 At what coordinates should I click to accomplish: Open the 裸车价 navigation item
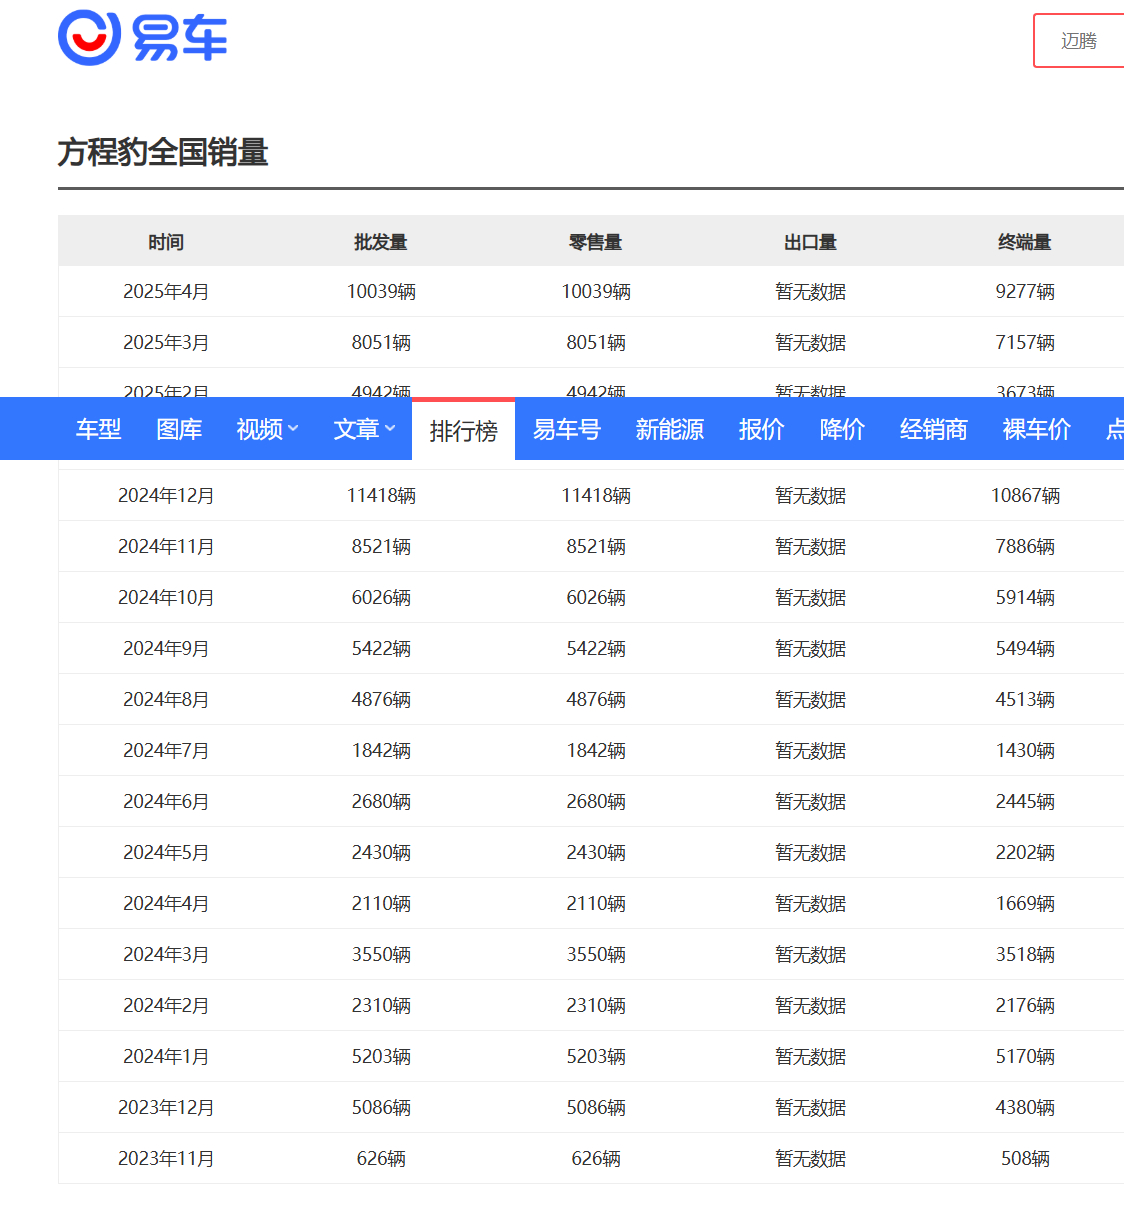[x=1036, y=429]
